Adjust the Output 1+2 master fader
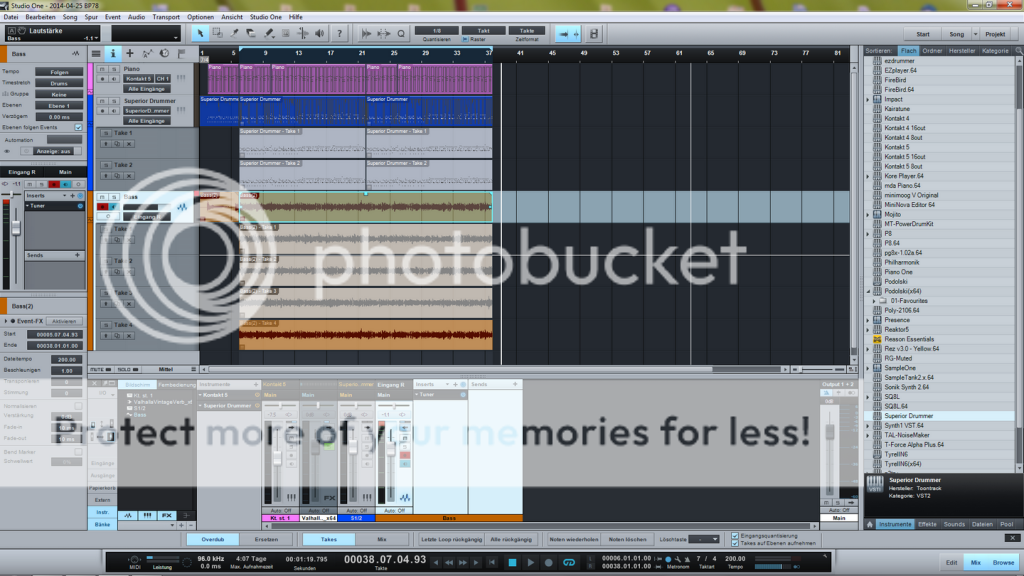This screenshot has height=576, width=1024. pyautogui.click(x=830, y=432)
